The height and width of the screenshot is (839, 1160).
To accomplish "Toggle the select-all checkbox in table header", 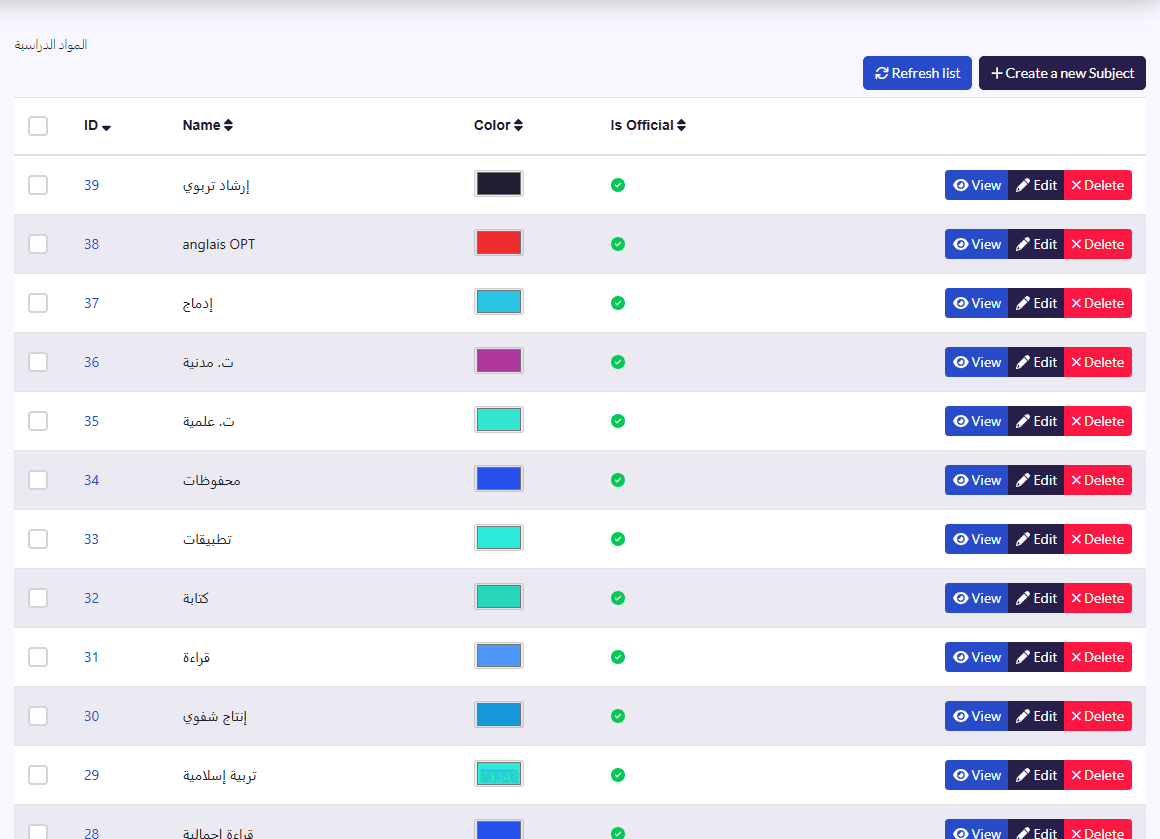I will coord(38,126).
